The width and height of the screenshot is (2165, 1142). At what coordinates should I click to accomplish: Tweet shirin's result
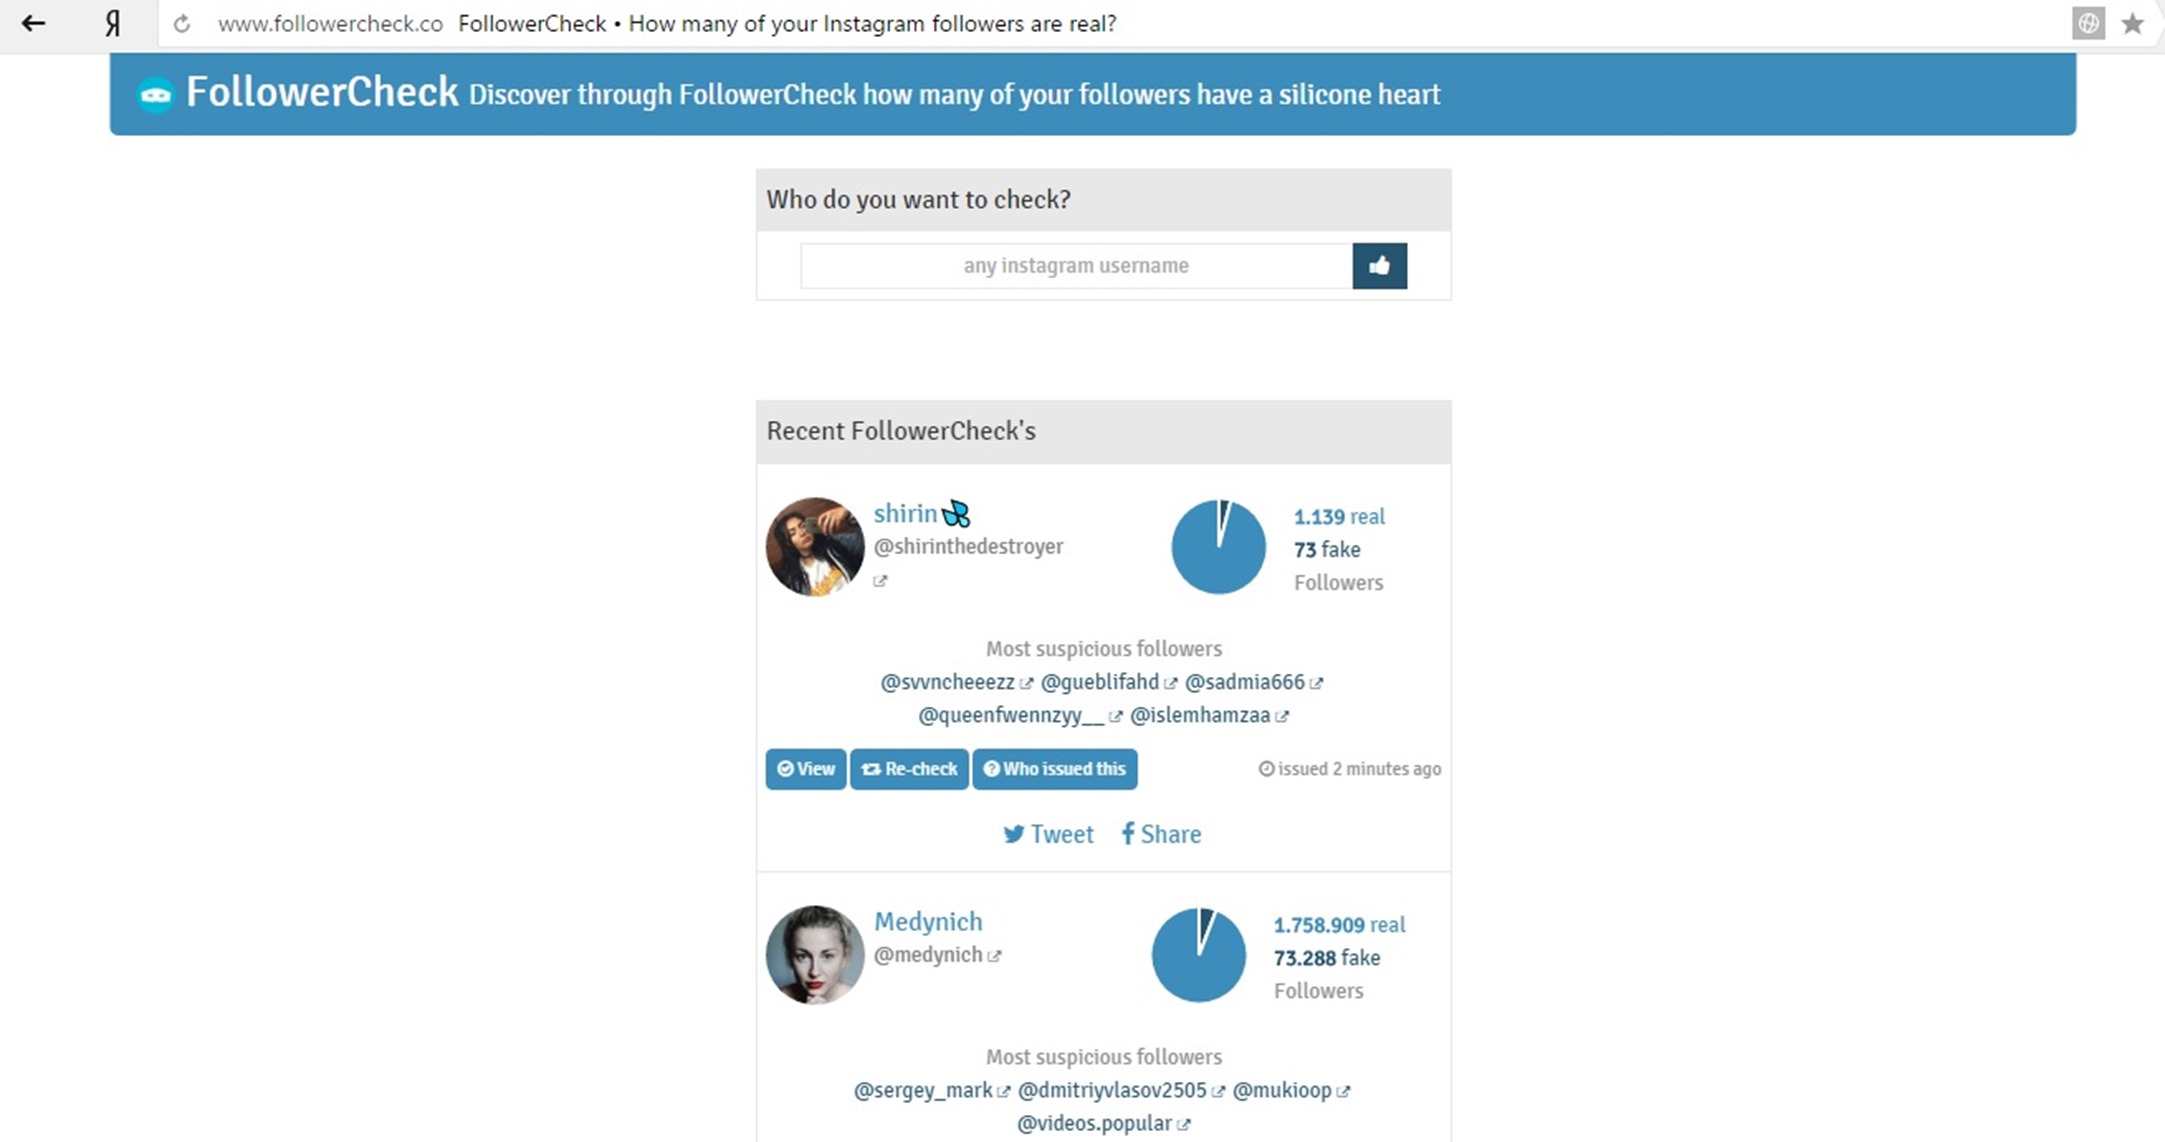(1048, 834)
